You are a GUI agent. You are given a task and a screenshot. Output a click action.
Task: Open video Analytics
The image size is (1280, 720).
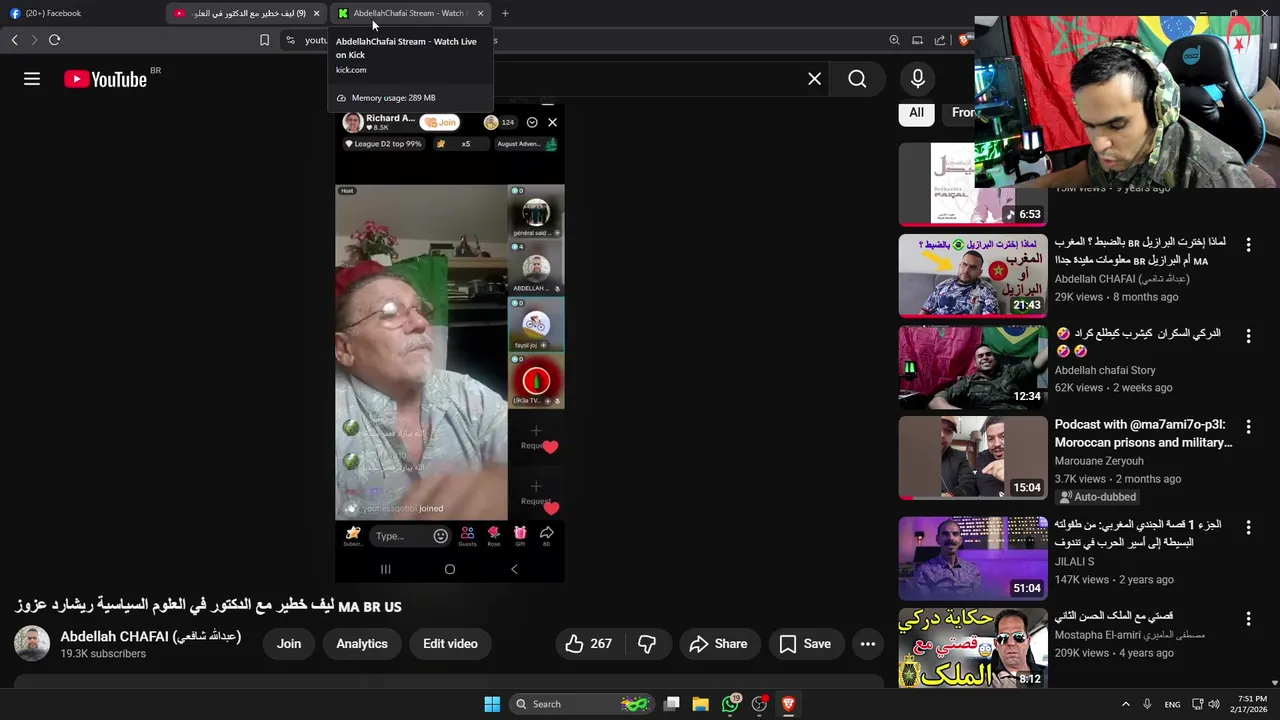362,644
